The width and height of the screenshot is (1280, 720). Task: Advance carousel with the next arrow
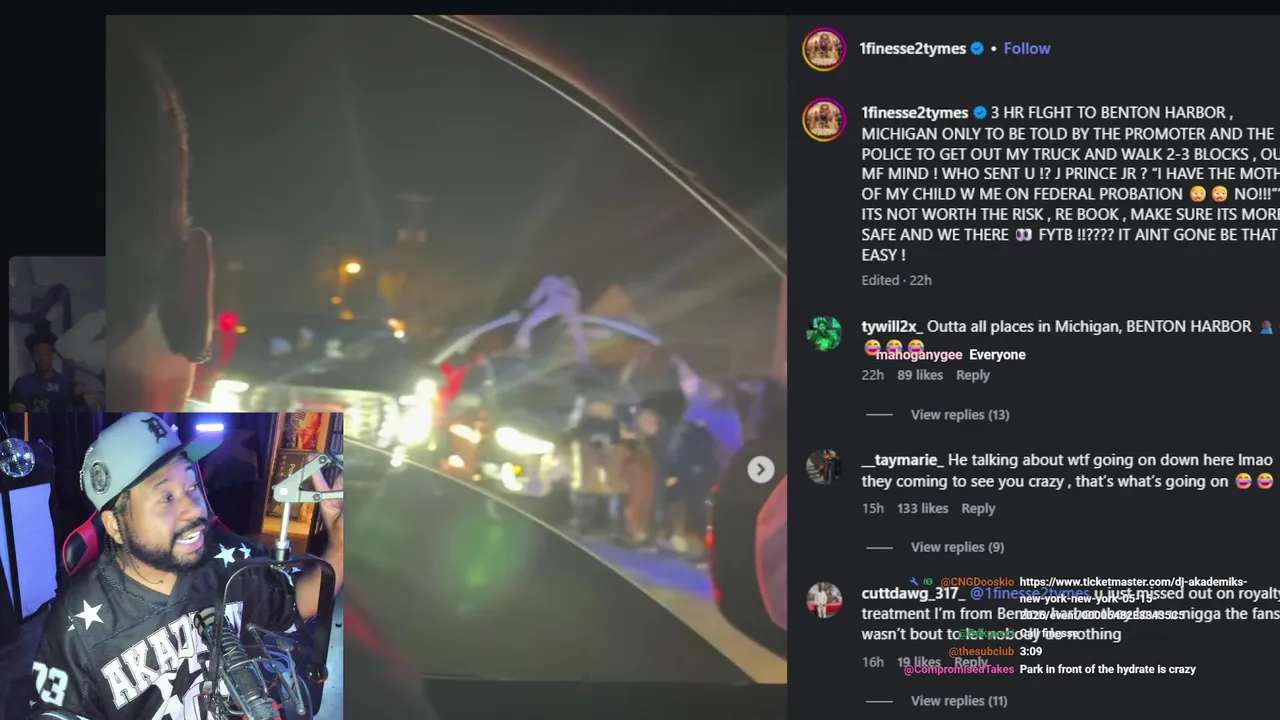click(761, 469)
